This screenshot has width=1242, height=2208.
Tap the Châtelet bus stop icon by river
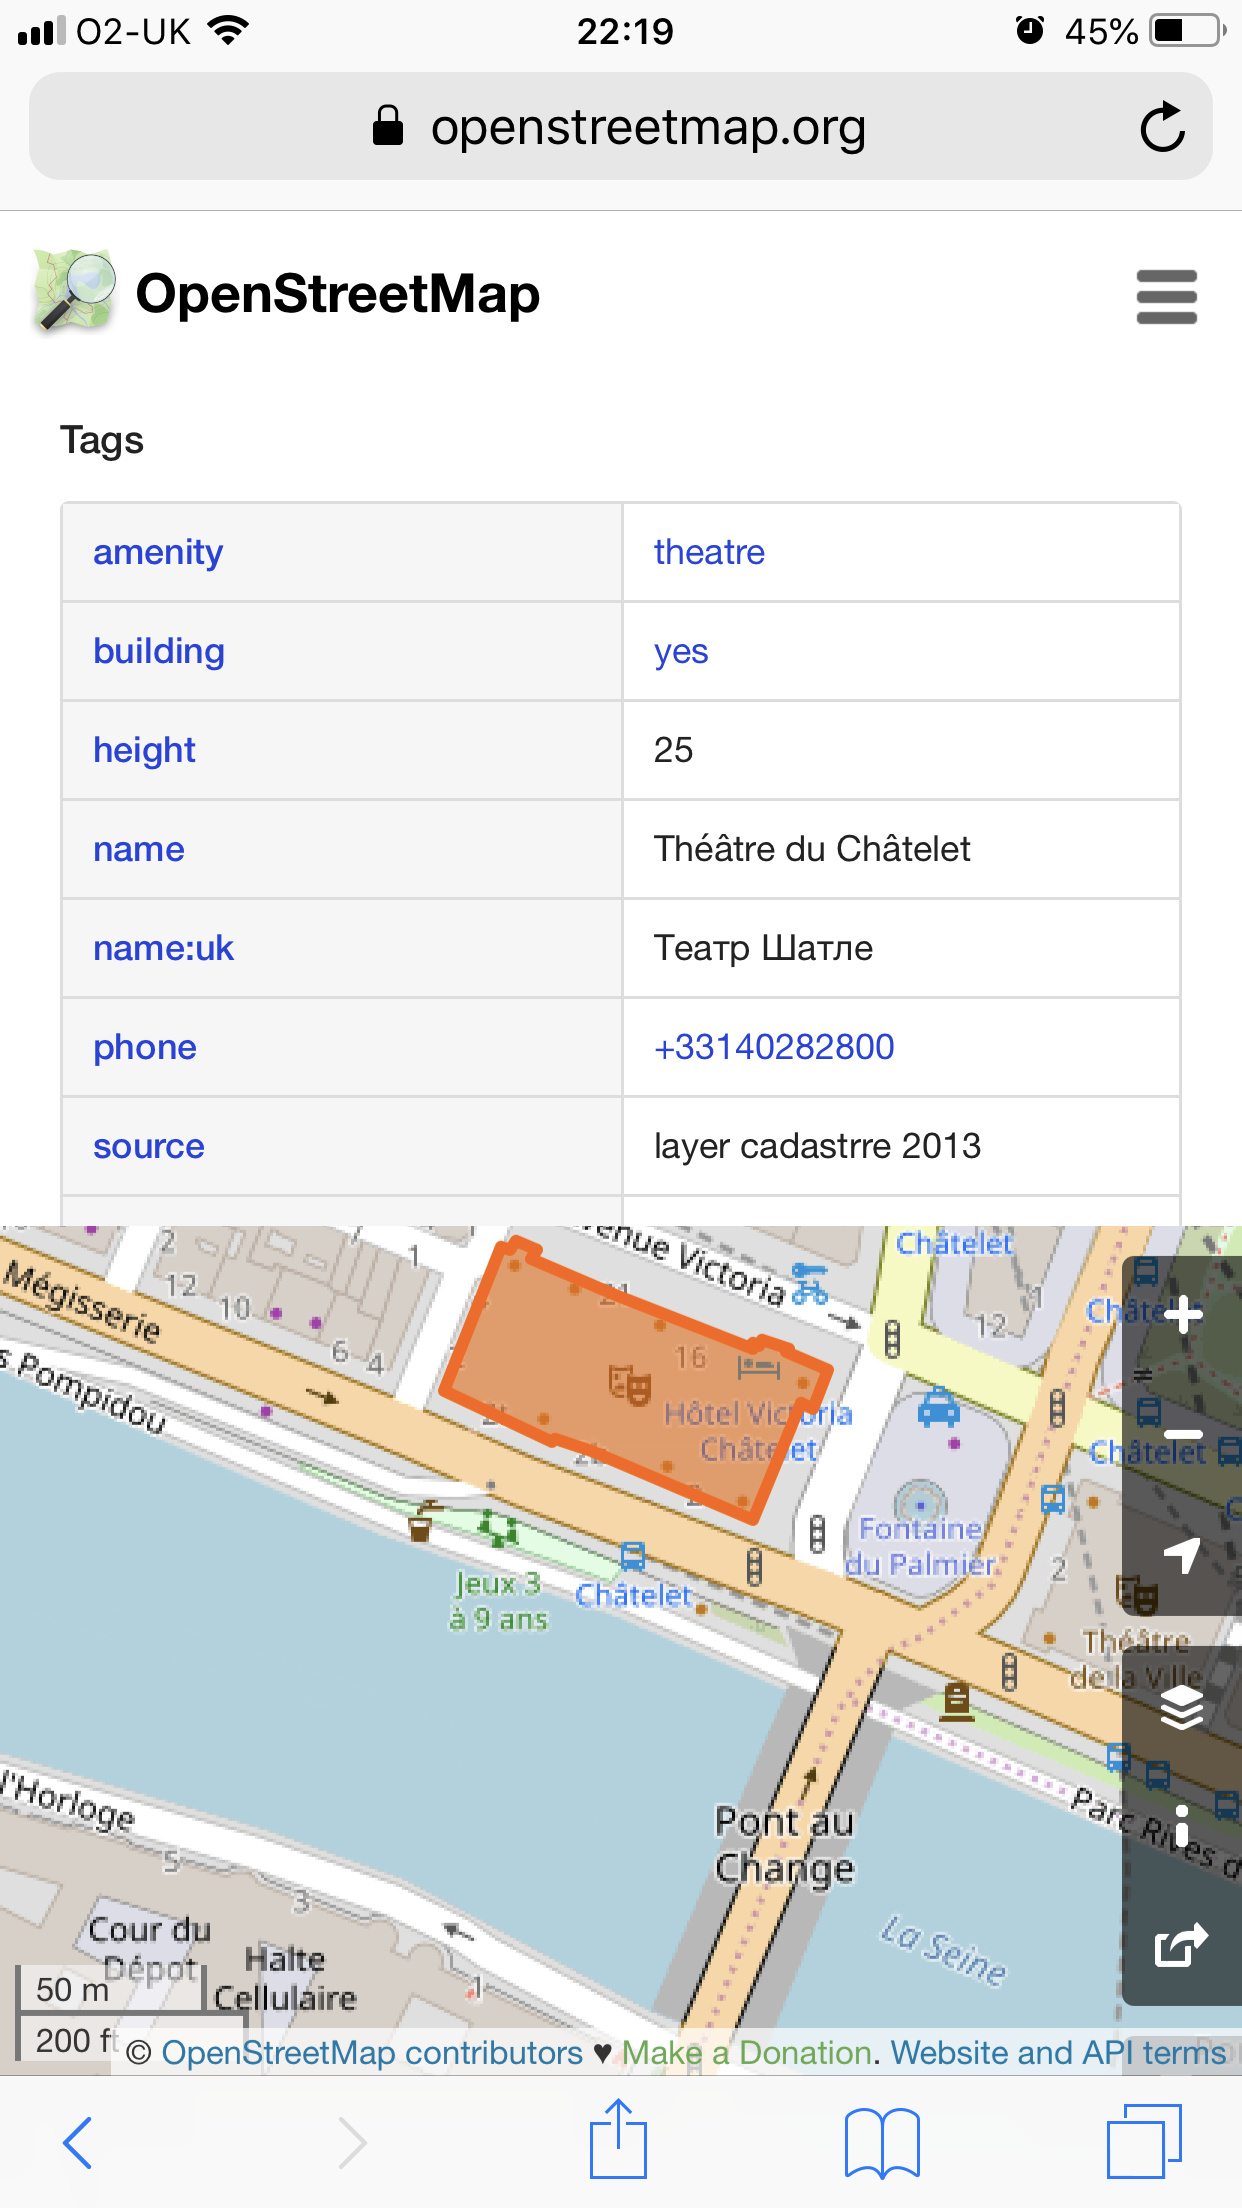click(x=632, y=1557)
